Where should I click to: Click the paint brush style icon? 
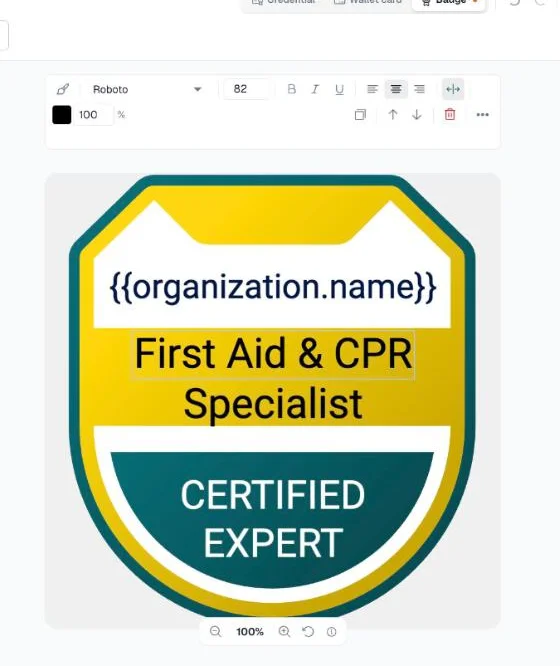(x=62, y=89)
